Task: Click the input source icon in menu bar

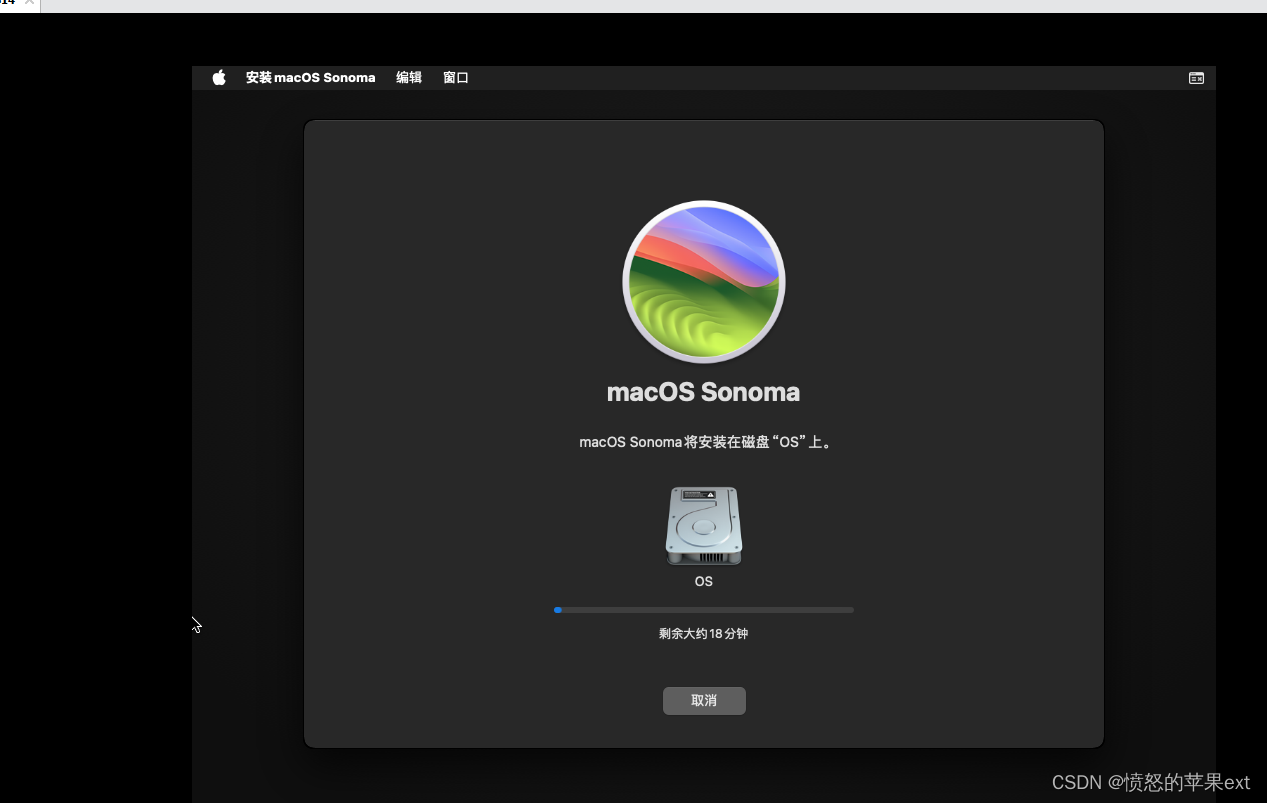Action: pos(1196,77)
